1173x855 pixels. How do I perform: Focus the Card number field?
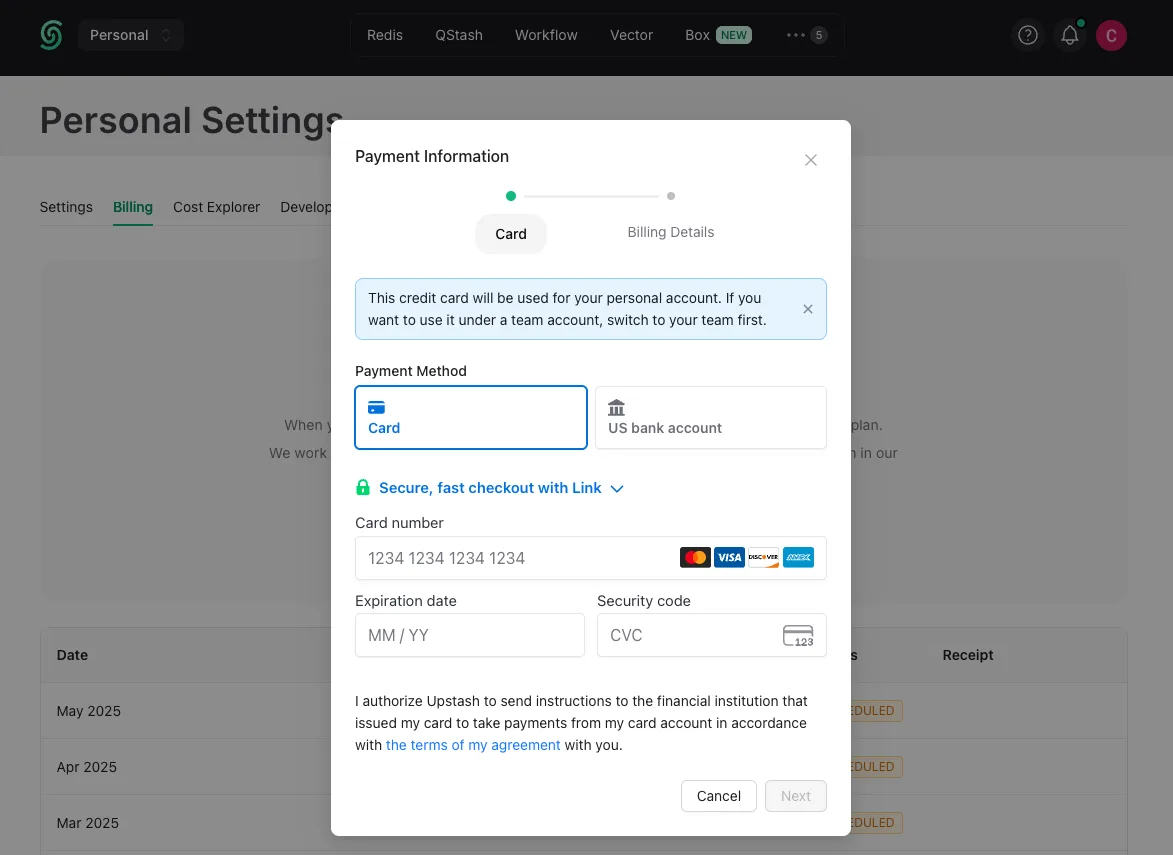tap(590, 558)
